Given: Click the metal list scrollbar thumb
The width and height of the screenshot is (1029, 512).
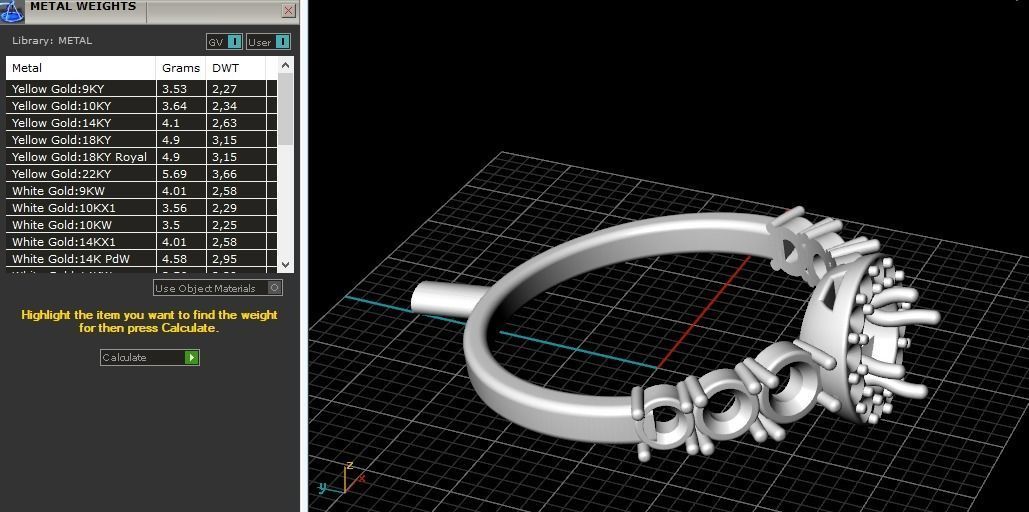Looking at the screenshot, I should pyautogui.click(x=285, y=109).
